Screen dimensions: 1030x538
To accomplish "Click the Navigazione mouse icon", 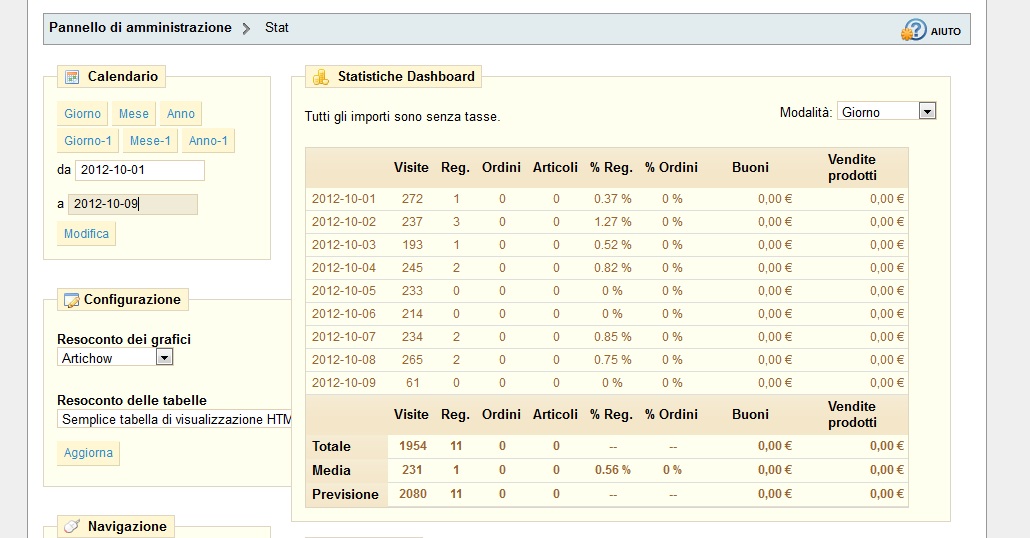I will [x=72, y=526].
